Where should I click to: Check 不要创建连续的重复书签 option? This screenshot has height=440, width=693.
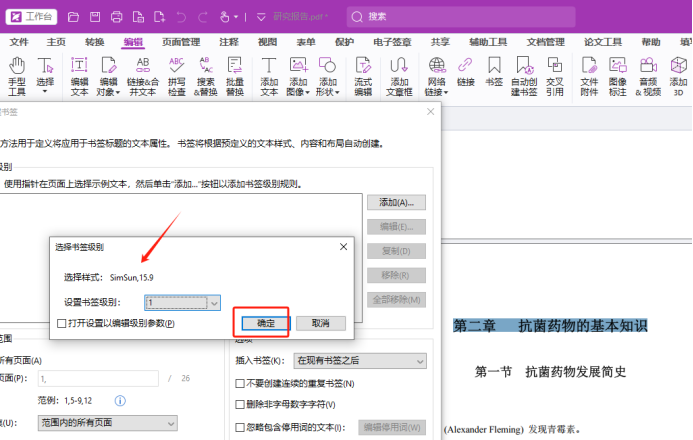point(240,383)
